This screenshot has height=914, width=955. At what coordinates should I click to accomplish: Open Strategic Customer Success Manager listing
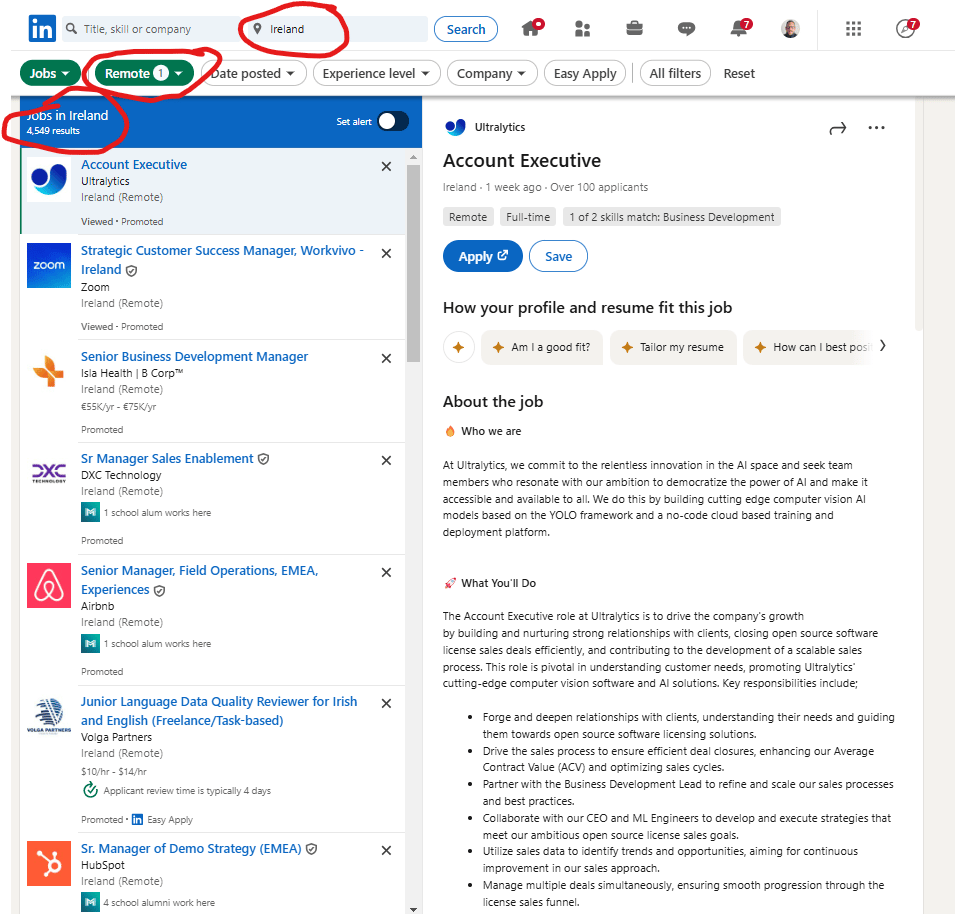click(x=222, y=259)
